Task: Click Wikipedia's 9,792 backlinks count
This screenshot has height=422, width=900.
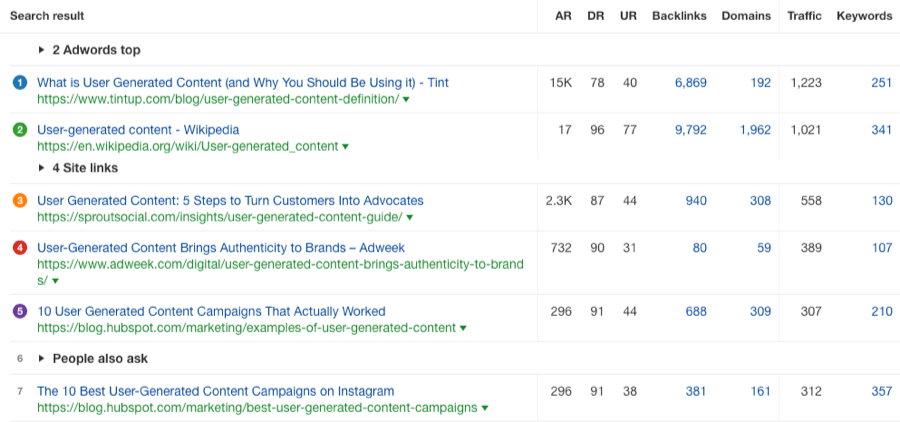Action: coord(691,130)
